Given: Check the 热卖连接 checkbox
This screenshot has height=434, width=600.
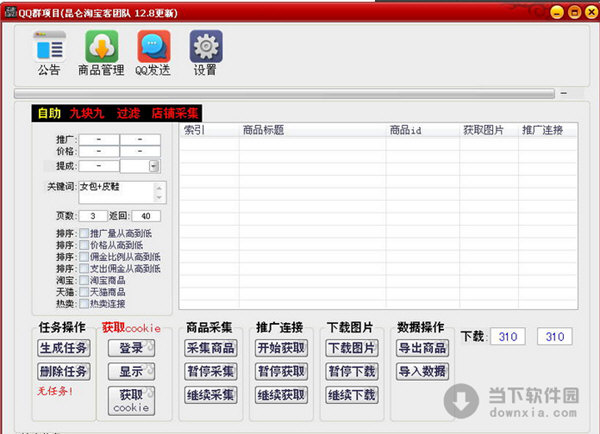Looking at the screenshot, I should point(84,304).
